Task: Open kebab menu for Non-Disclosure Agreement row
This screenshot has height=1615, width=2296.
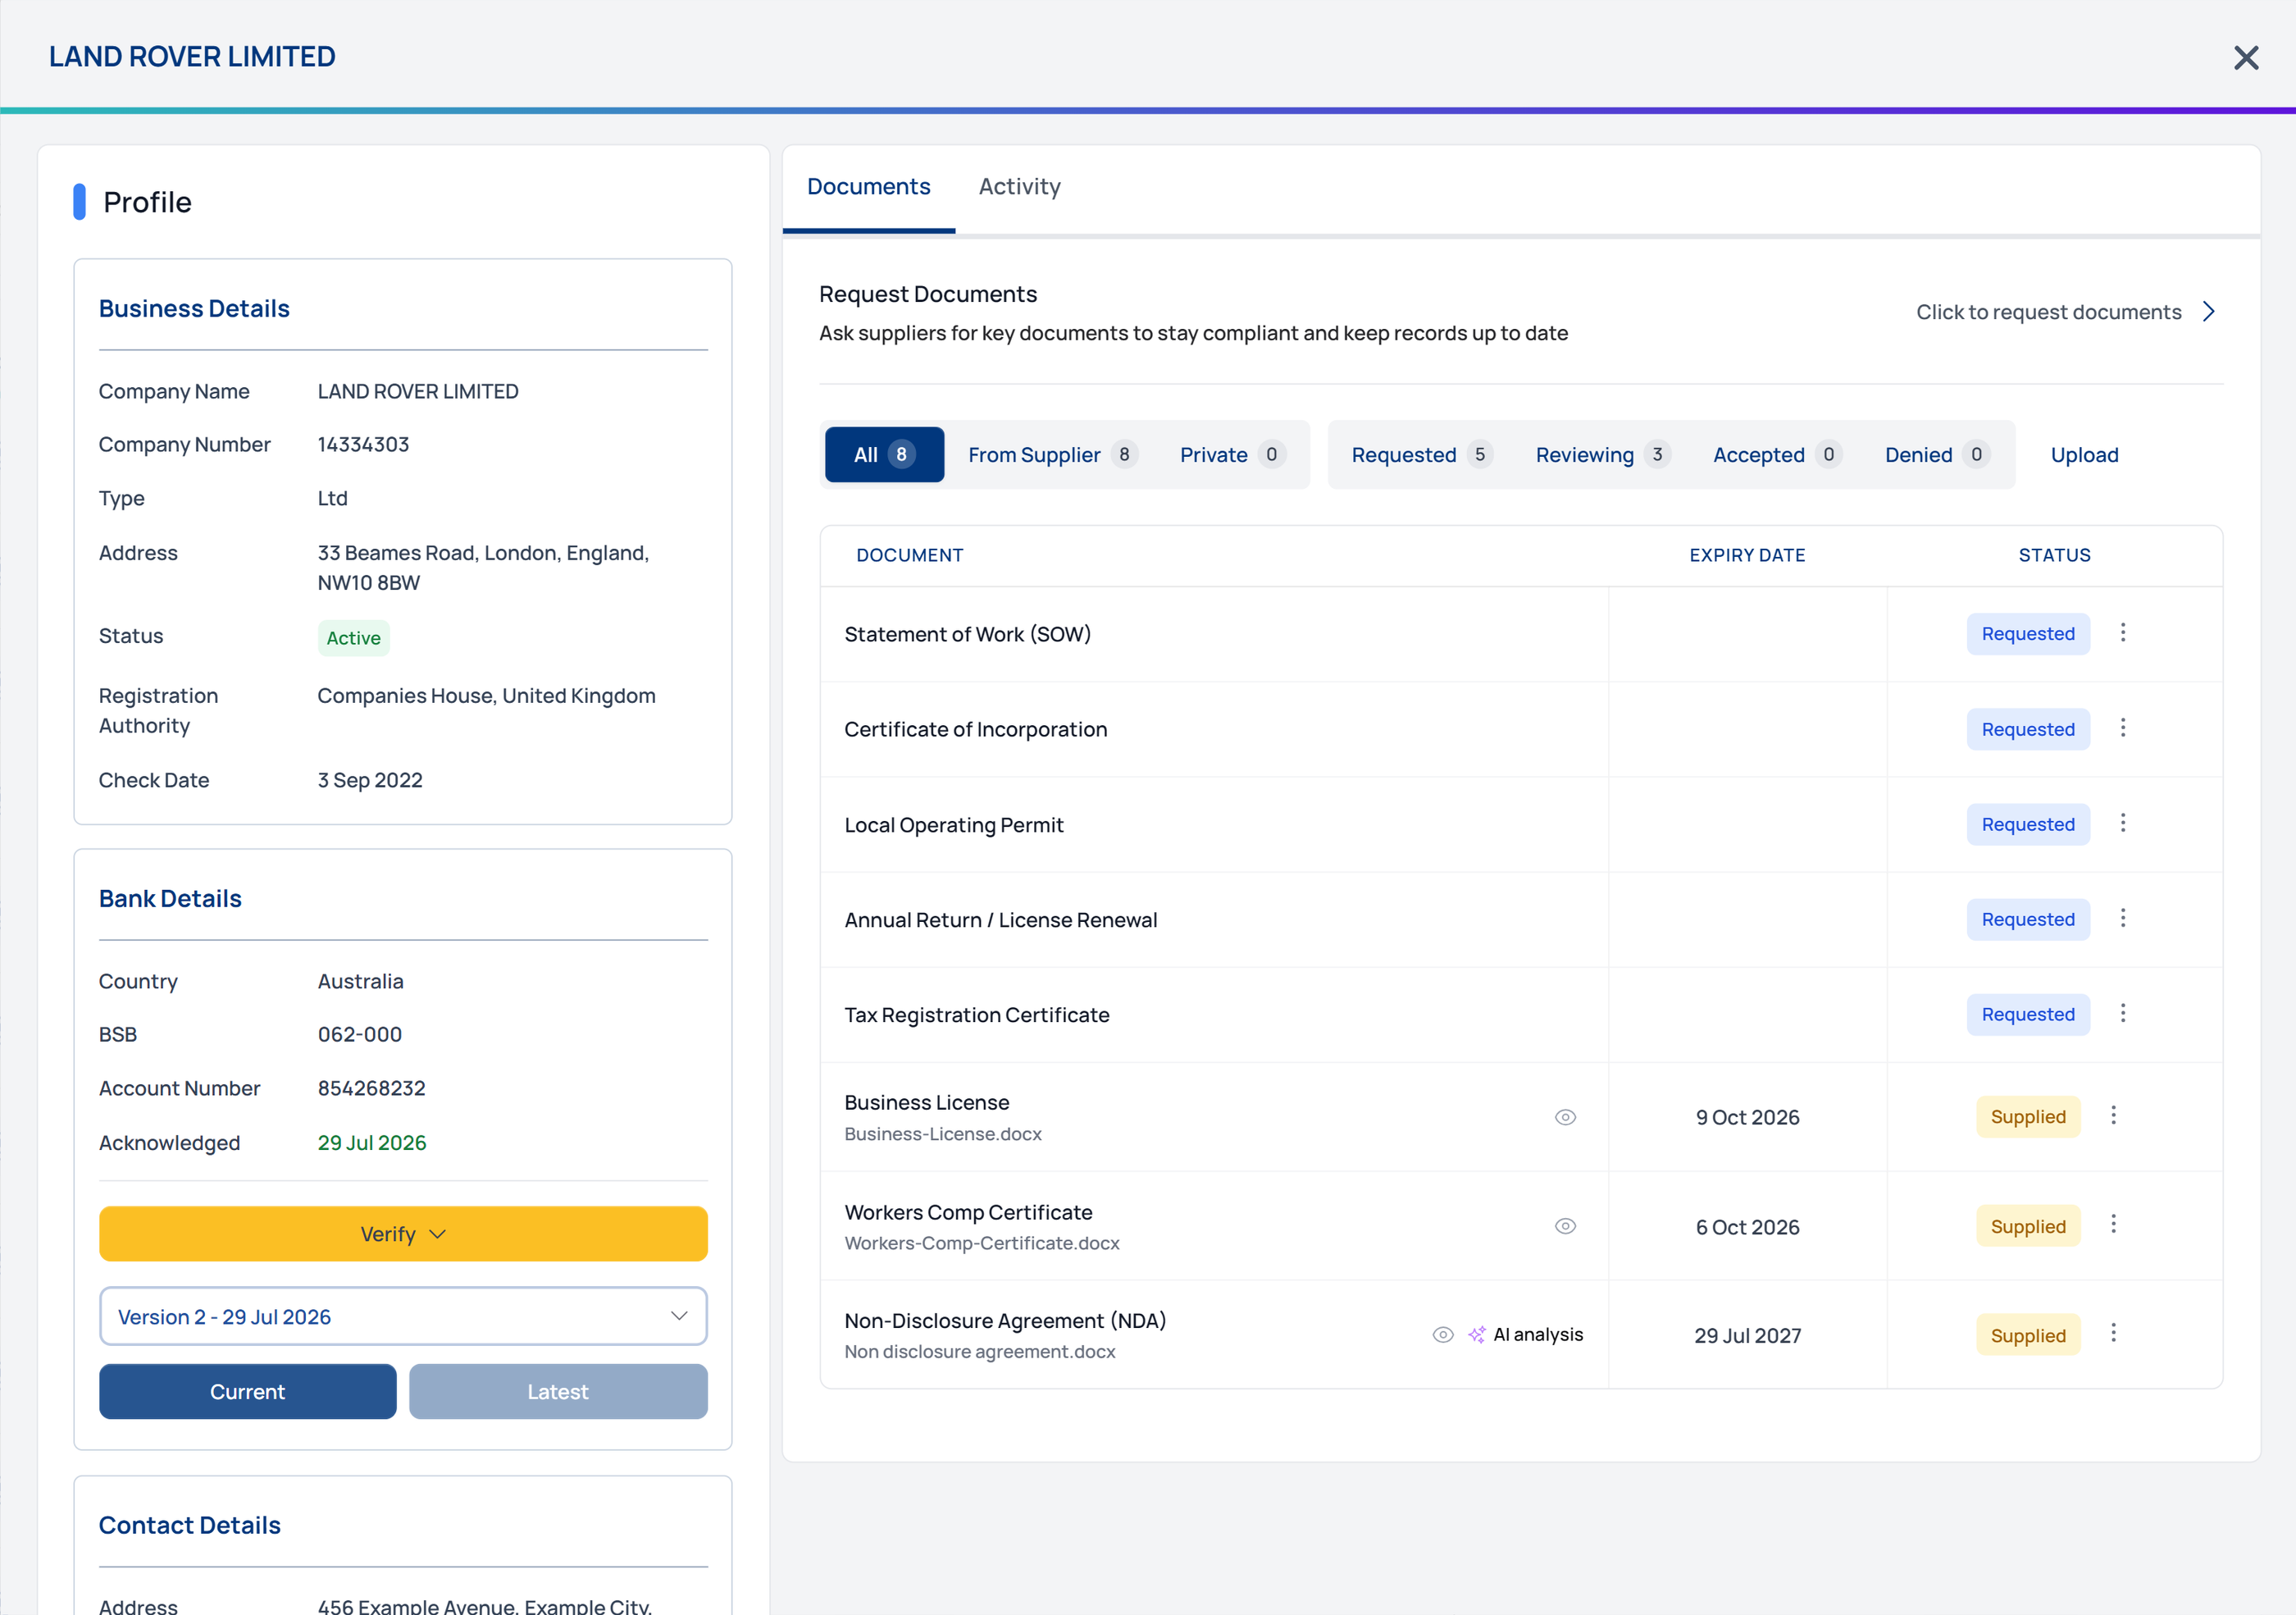Action: point(2113,1333)
